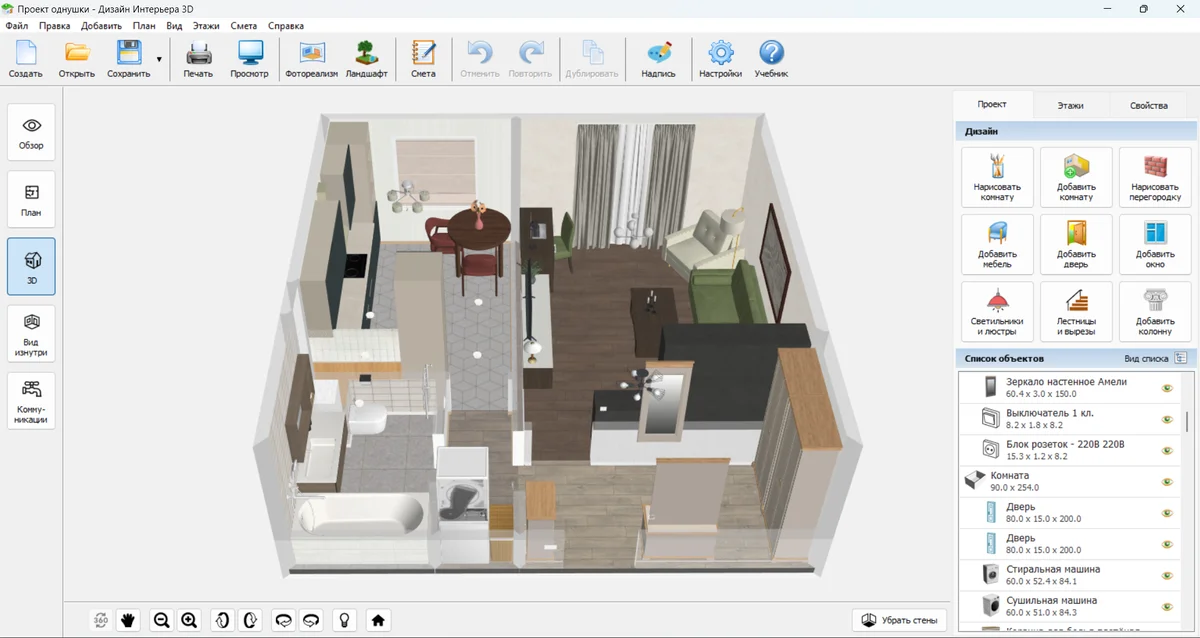This screenshot has height=638, width=1200.
Task: Select the hand pan tool
Action: [x=128, y=620]
